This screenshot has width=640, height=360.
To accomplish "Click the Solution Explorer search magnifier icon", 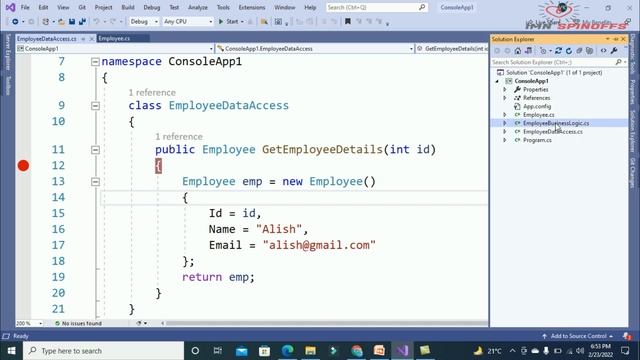I will (x=618, y=62).
